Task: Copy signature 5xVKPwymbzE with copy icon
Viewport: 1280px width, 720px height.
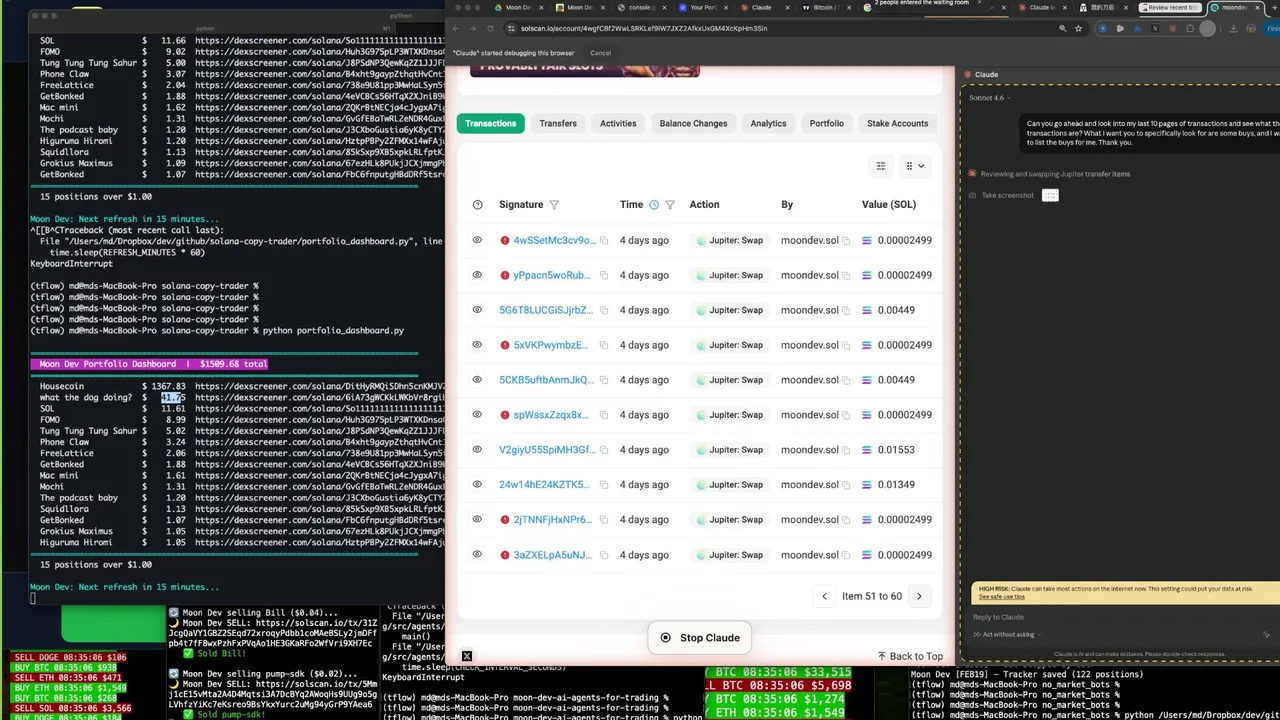Action: coord(604,346)
